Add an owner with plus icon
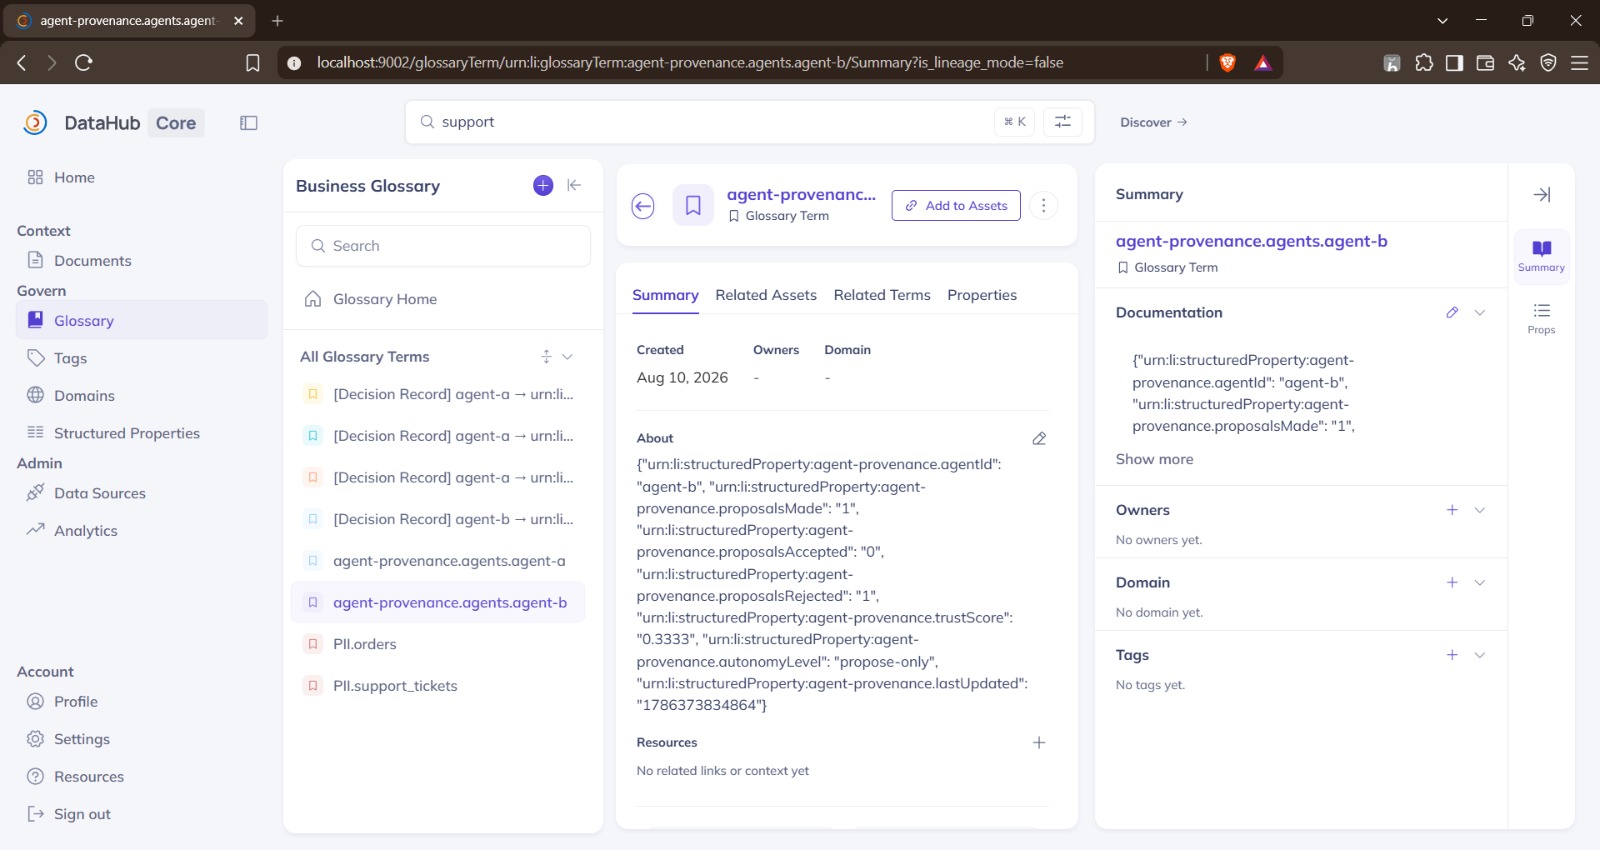This screenshot has height=850, width=1600. coord(1452,510)
